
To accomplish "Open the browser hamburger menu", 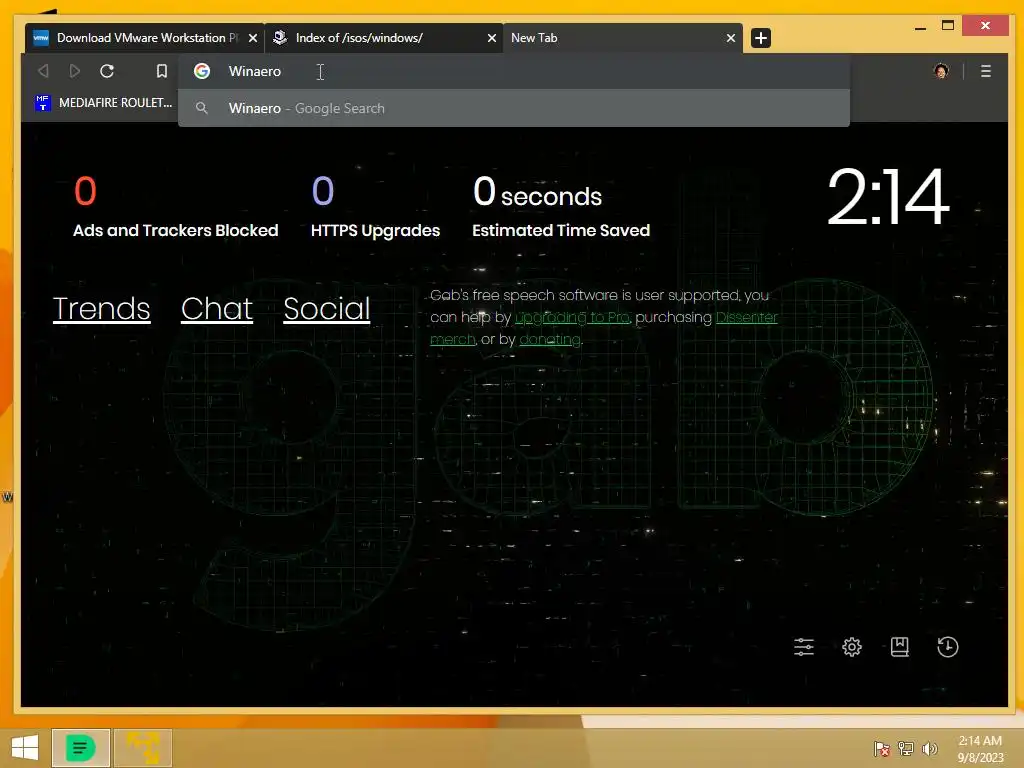I will pos(985,71).
